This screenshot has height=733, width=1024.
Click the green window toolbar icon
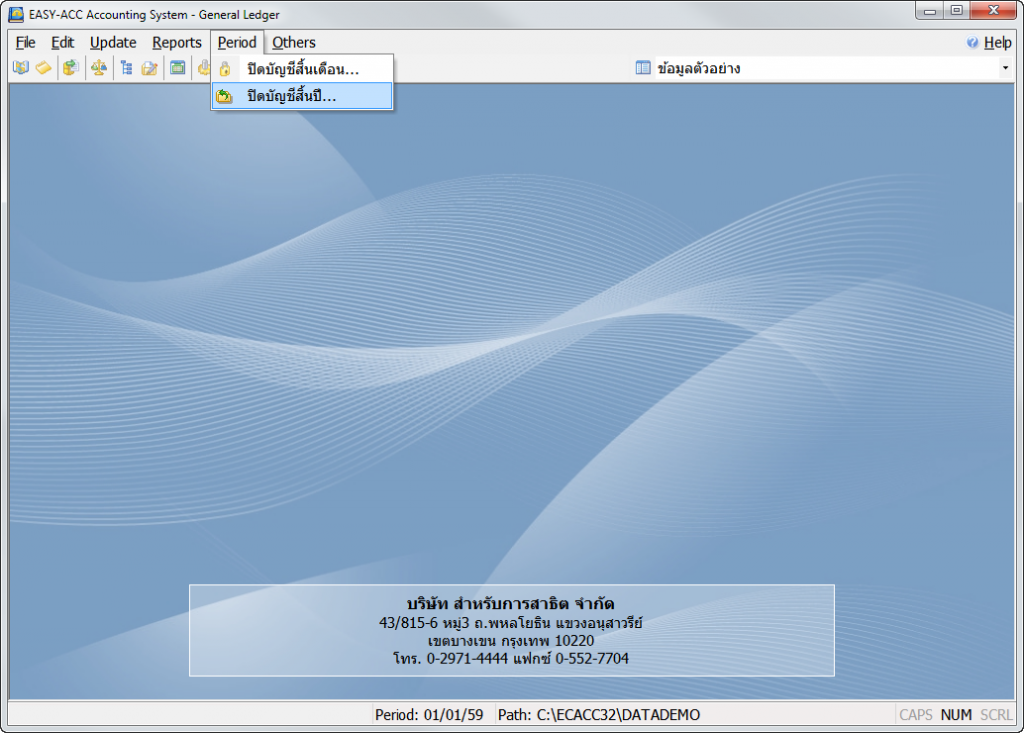[x=177, y=68]
